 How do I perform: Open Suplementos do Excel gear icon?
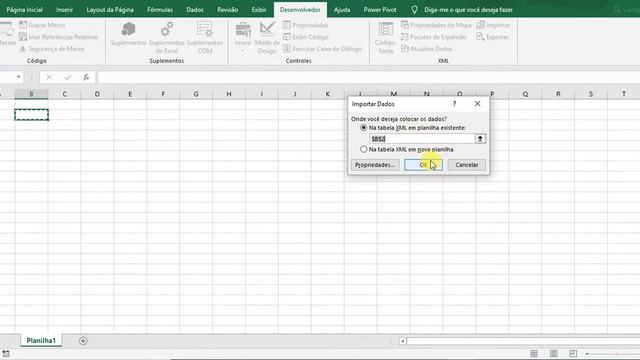[167, 29]
